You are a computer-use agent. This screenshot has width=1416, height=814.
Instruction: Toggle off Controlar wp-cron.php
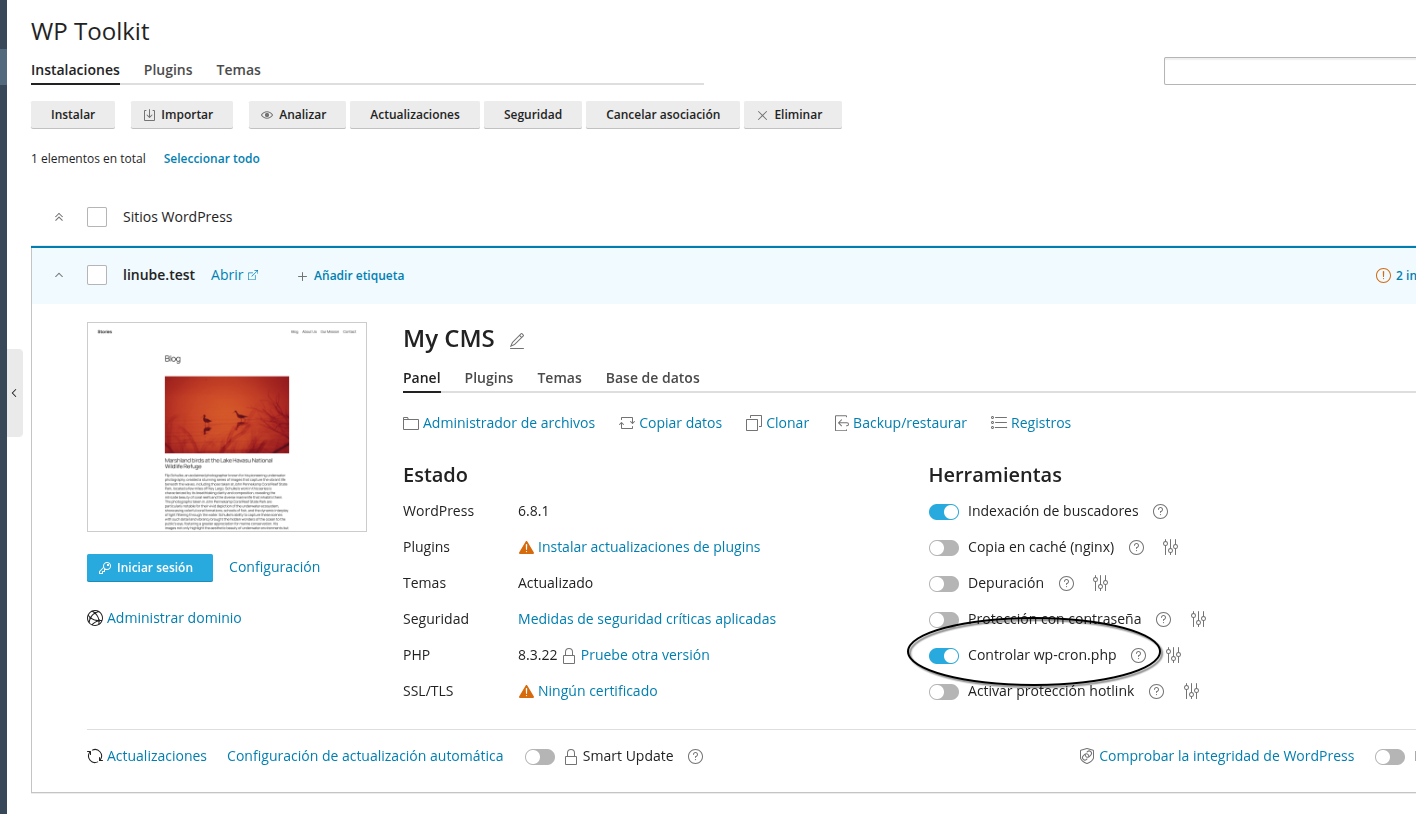point(944,656)
